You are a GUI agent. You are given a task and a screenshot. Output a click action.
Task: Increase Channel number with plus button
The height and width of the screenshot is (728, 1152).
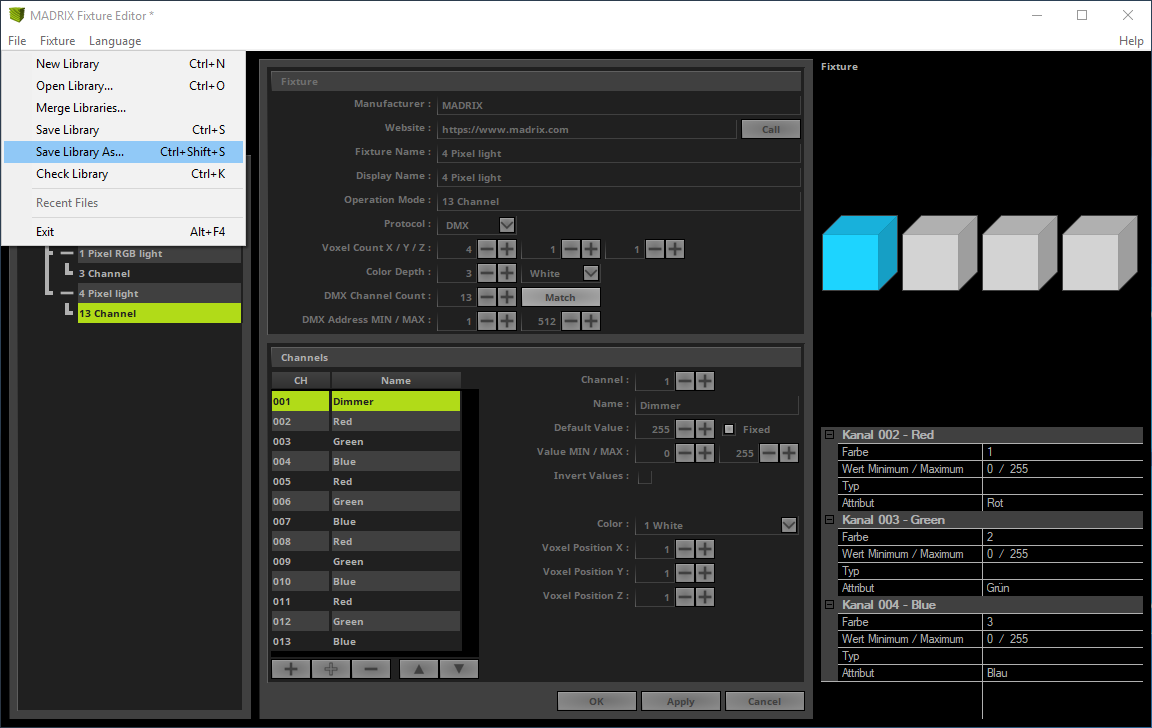click(705, 381)
